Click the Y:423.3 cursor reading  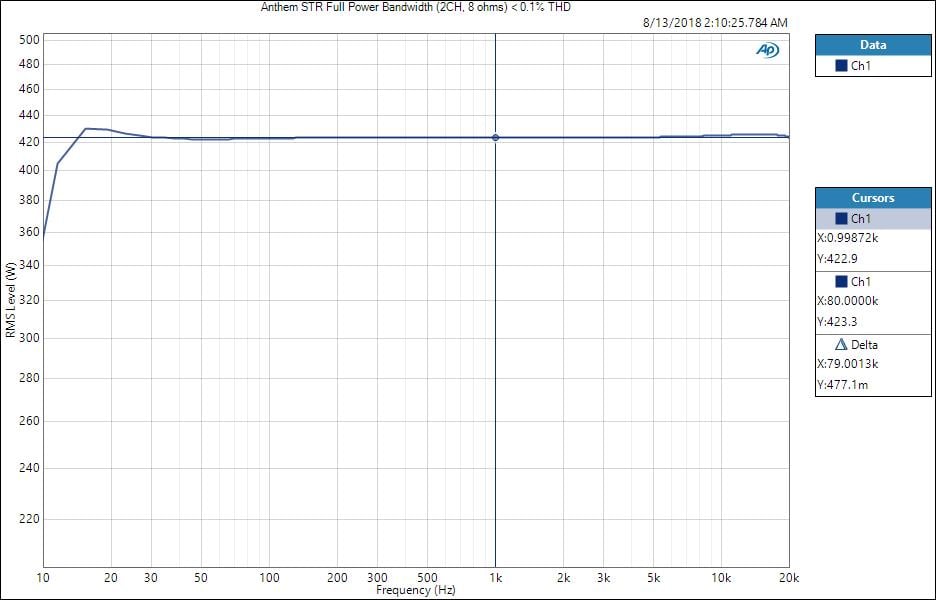[x=838, y=321]
